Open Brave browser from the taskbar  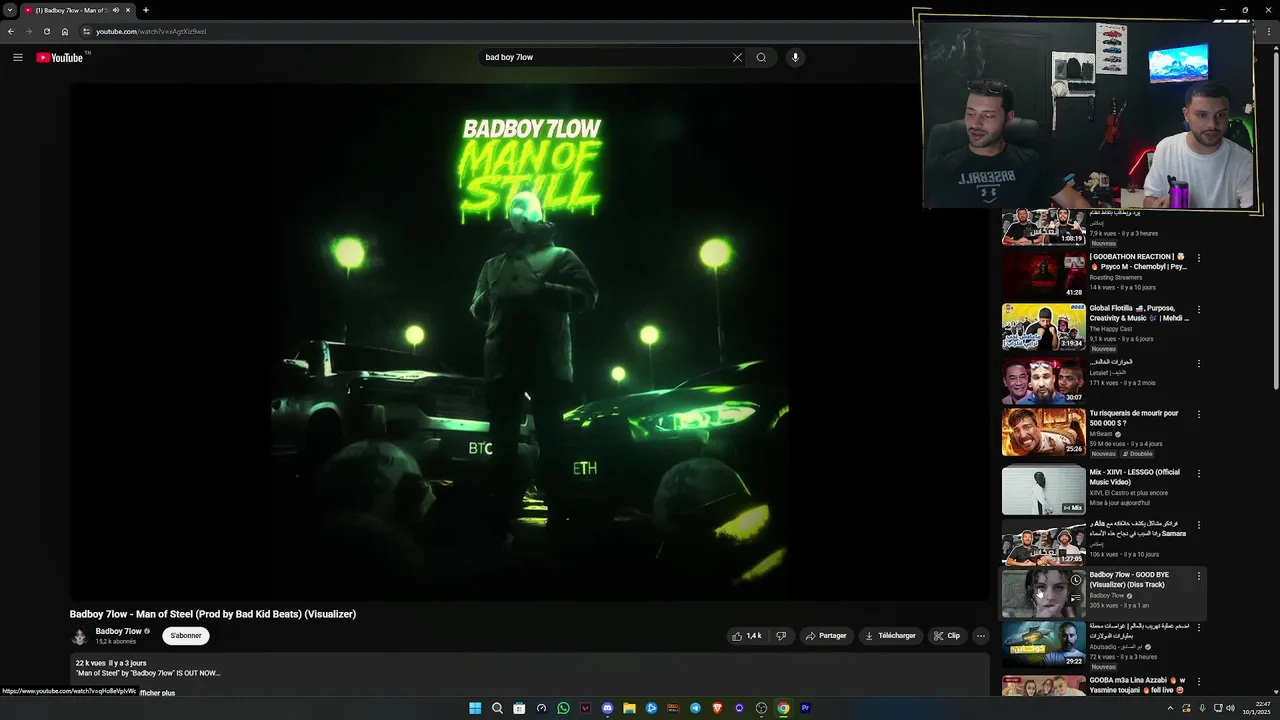[717, 708]
